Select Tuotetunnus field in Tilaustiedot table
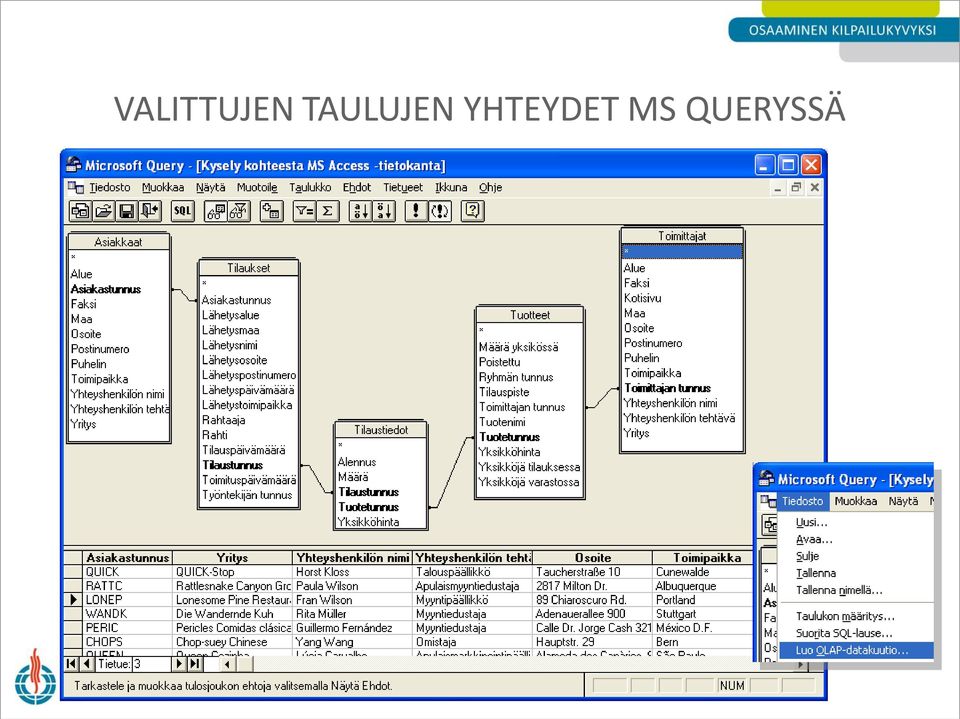The height and width of the screenshot is (719, 960). point(369,507)
